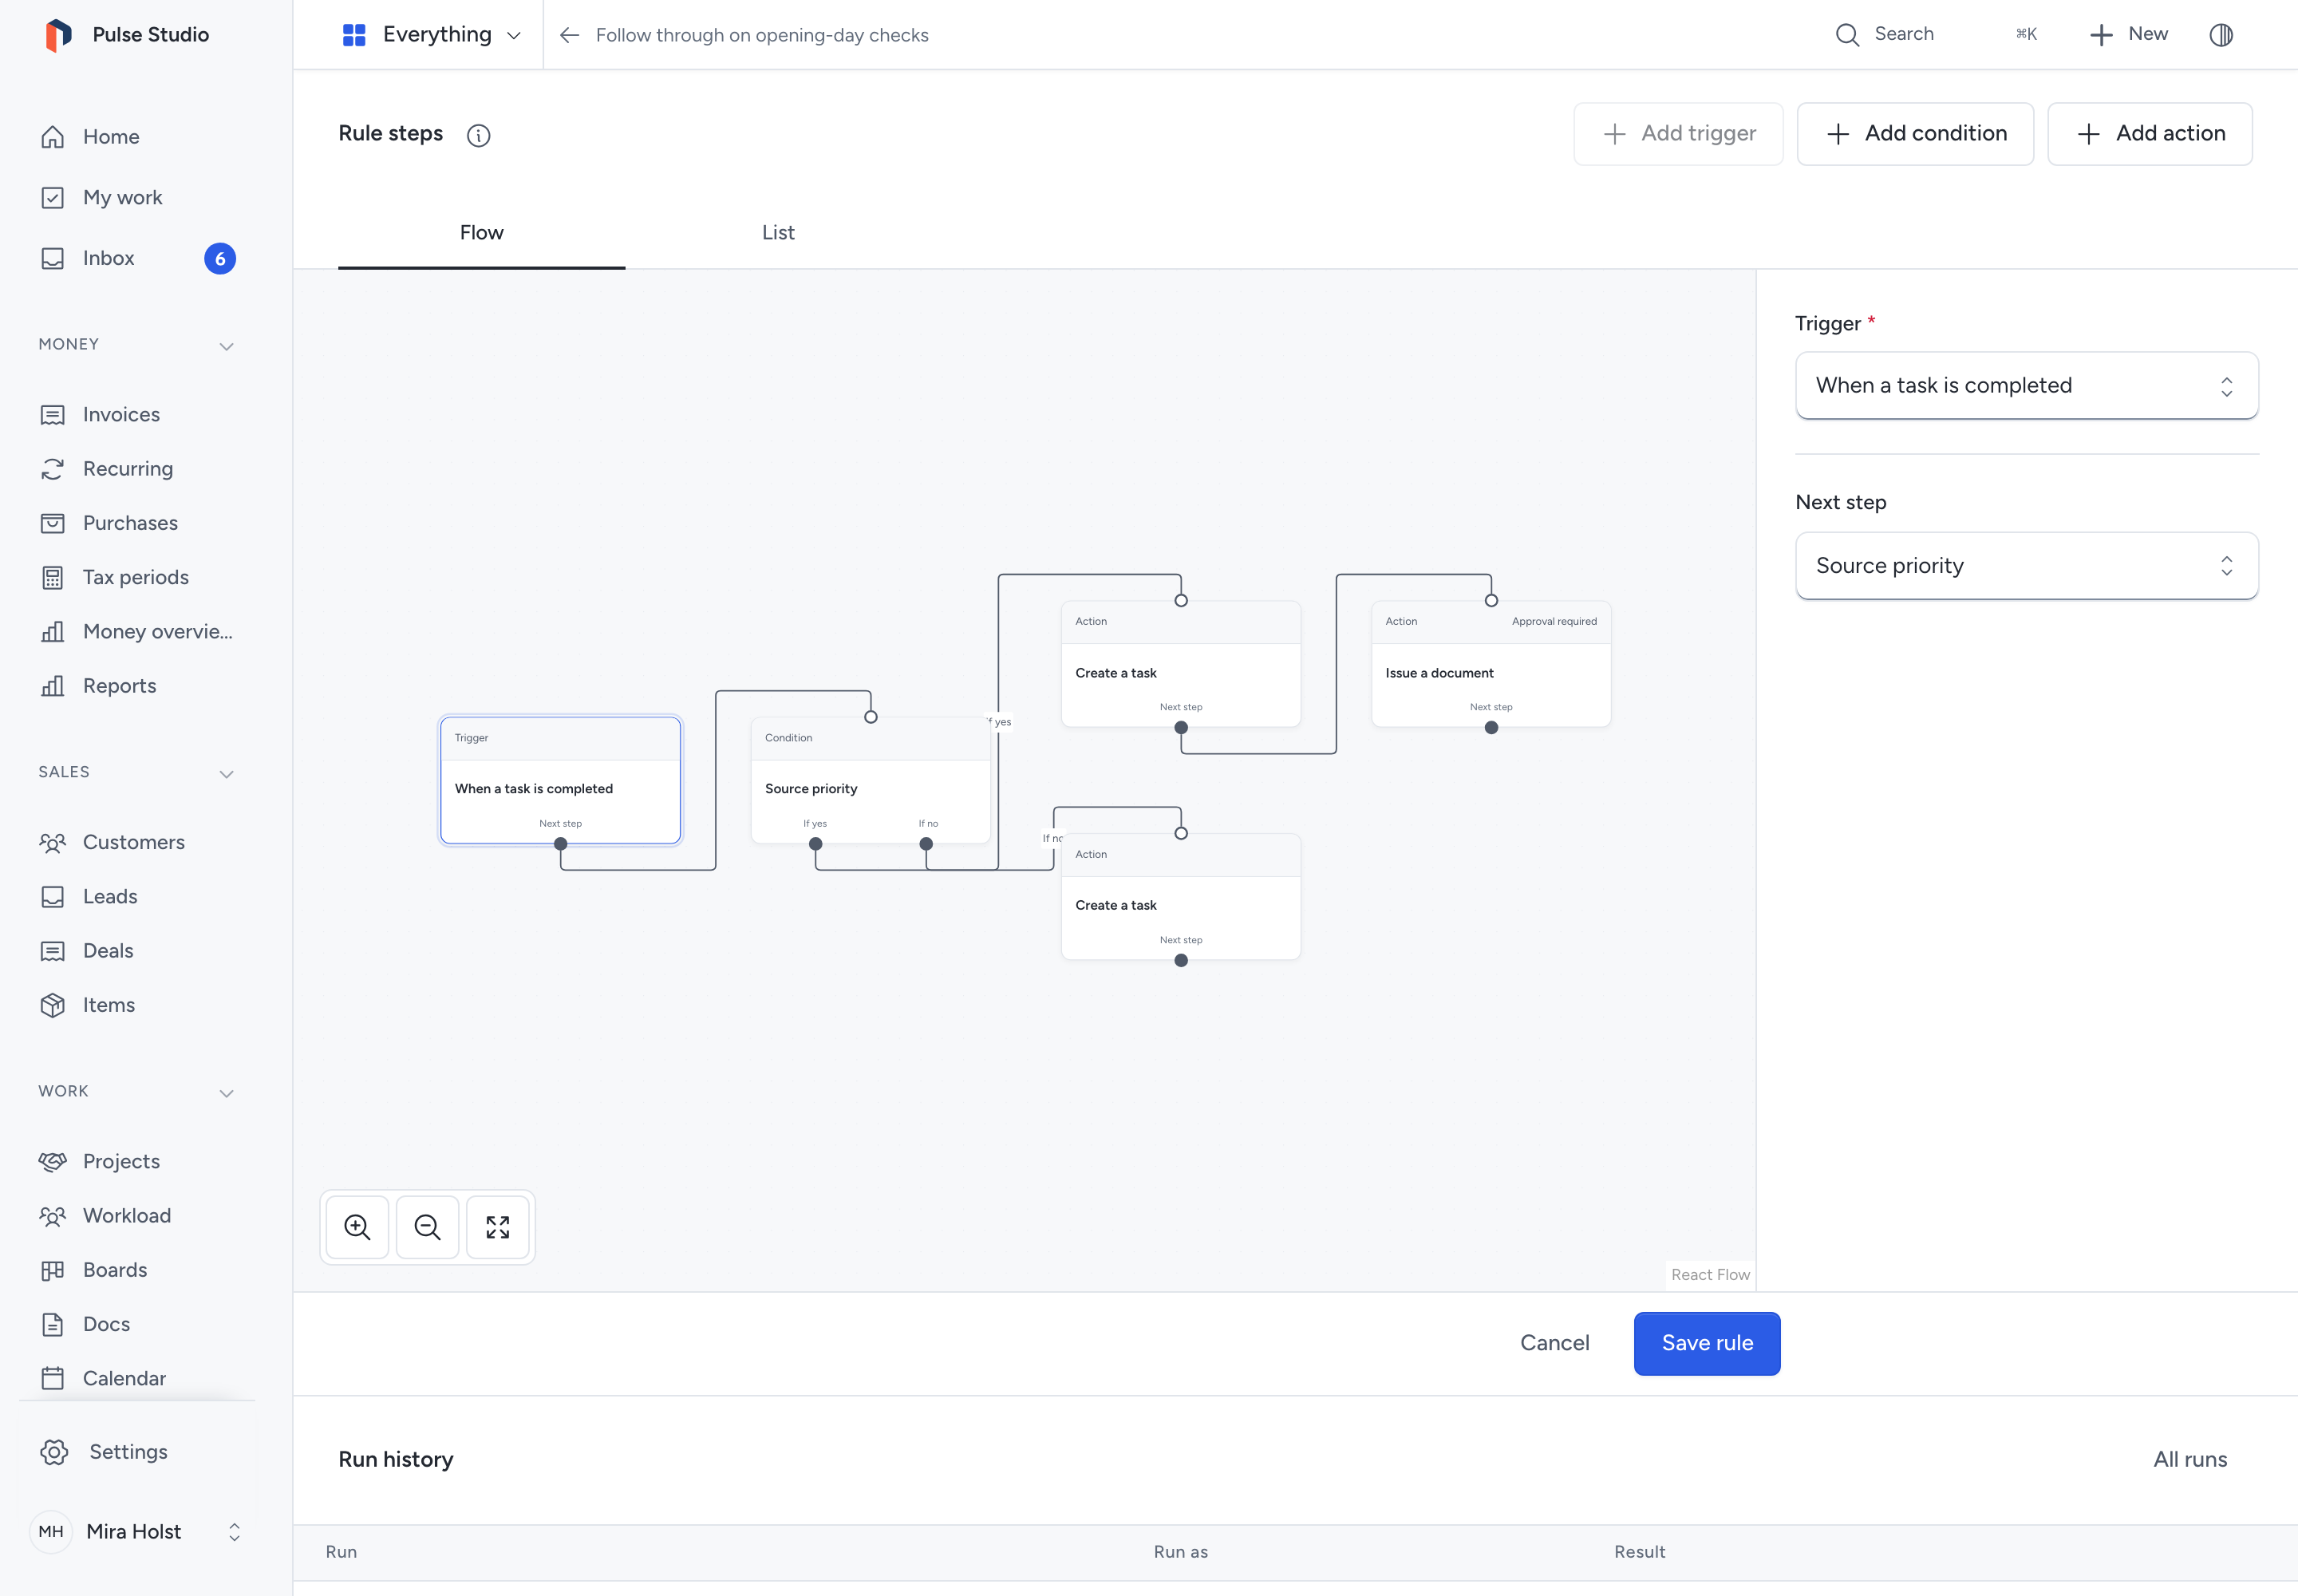Viewport: 2298px width, 1596px height.
Task: Open the Rule steps info icon
Action: [479, 135]
